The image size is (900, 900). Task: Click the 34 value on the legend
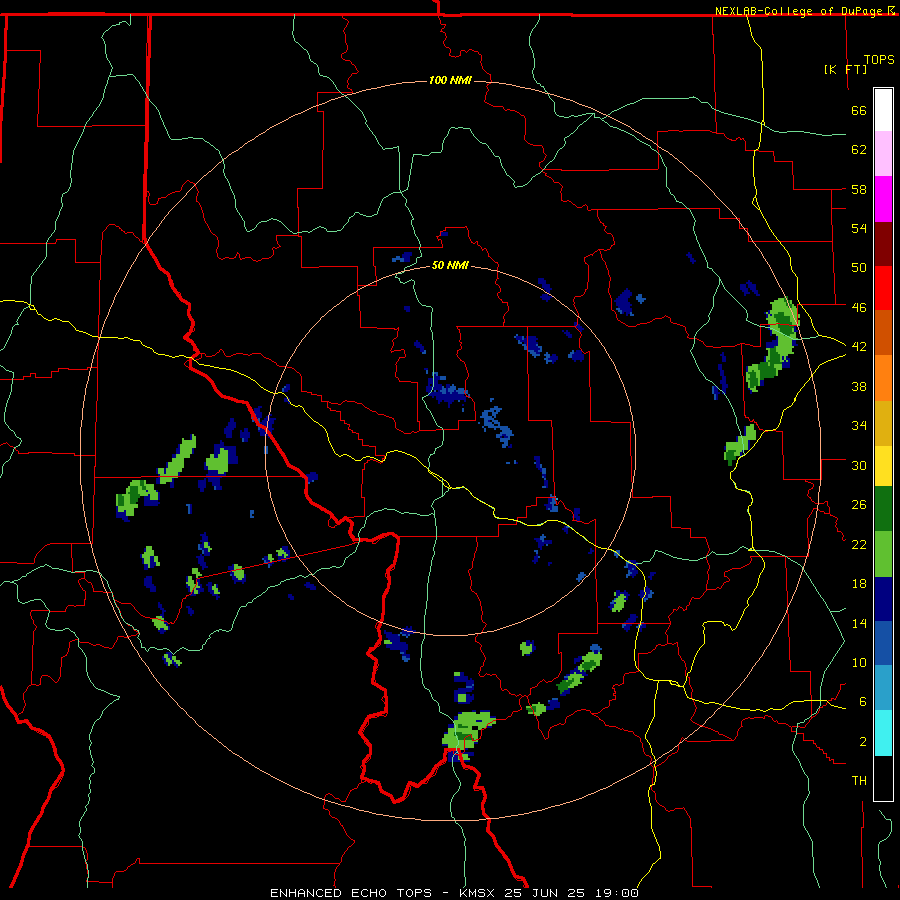[859, 426]
